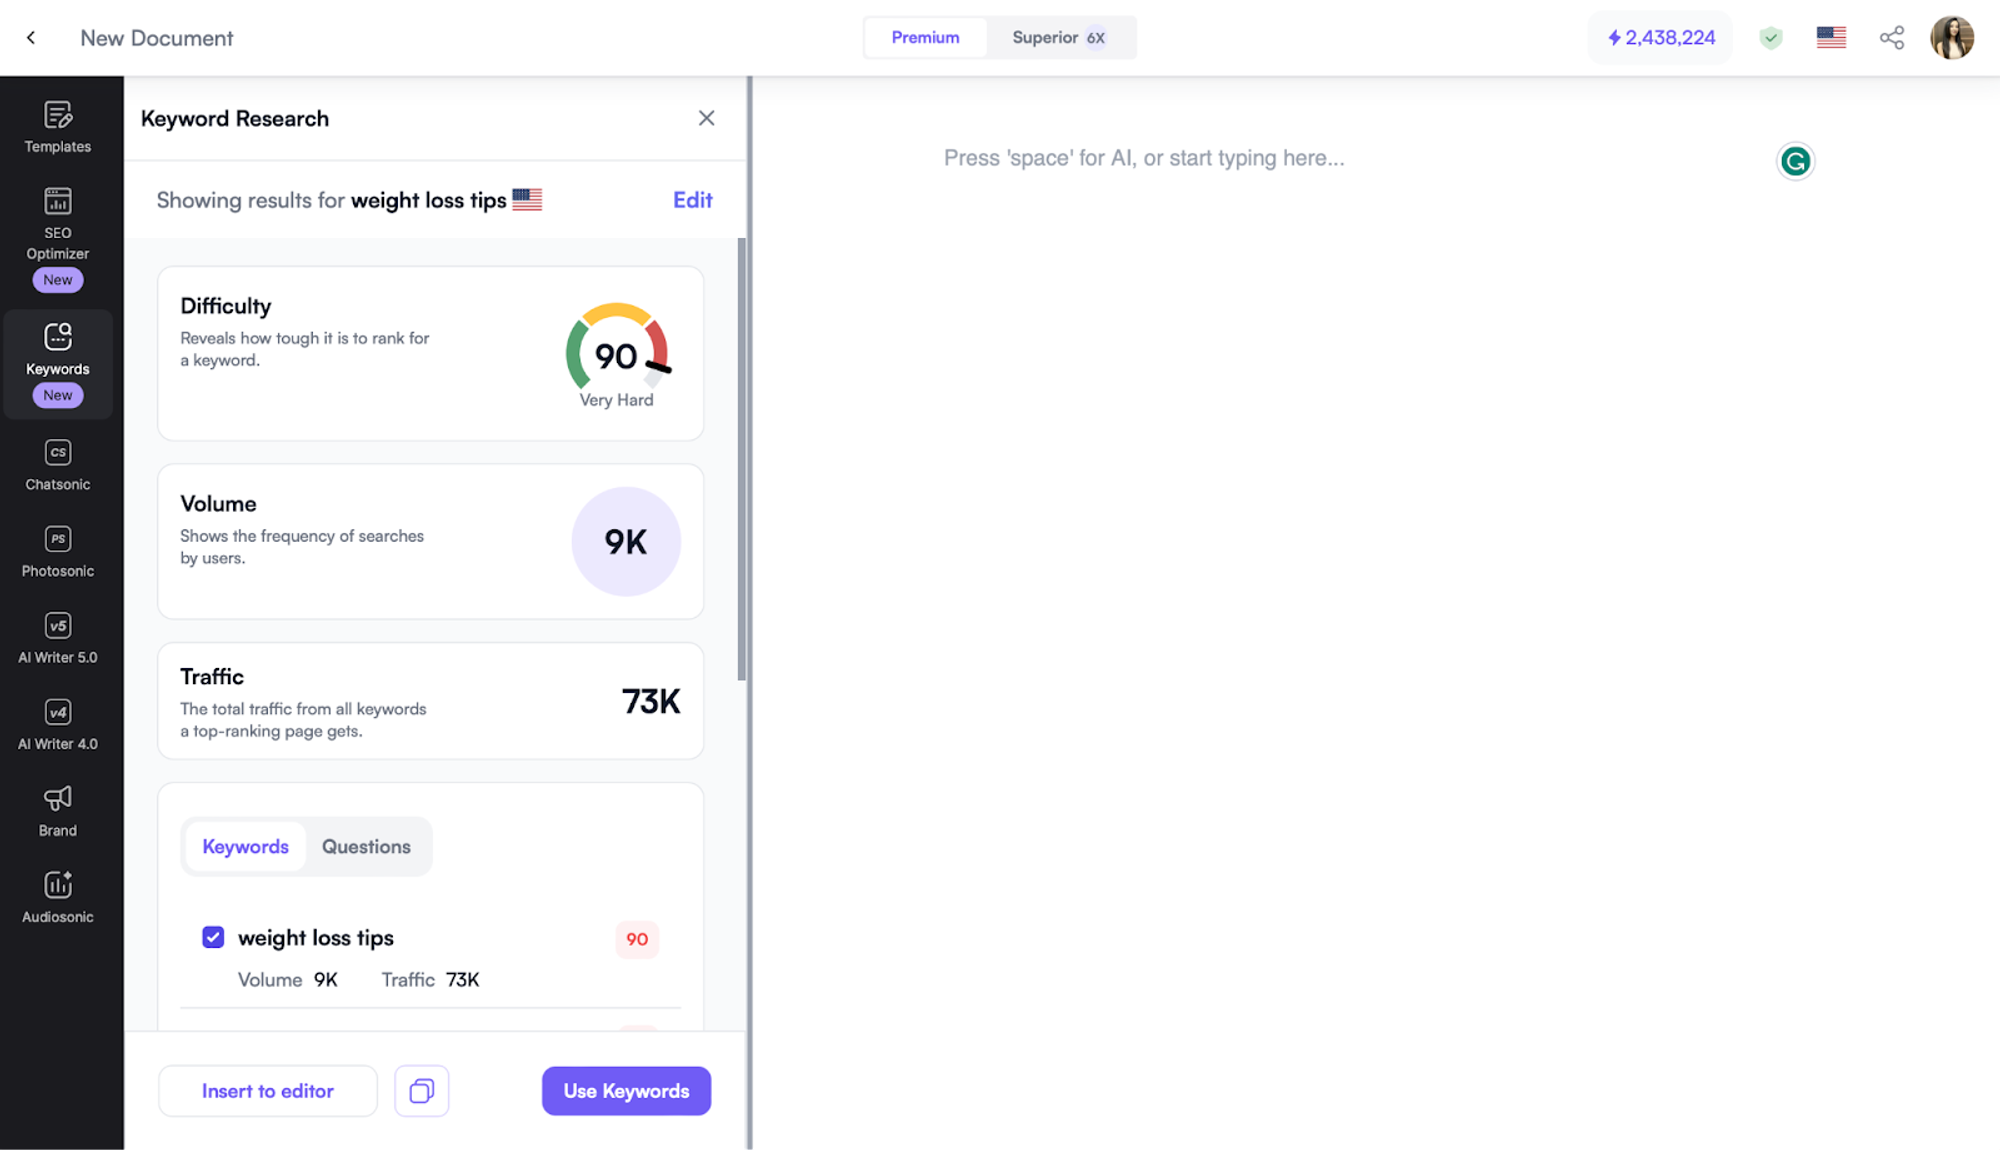The width and height of the screenshot is (2000, 1150).
Task: Click Insert to editor button
Action: click(266, 1091)
